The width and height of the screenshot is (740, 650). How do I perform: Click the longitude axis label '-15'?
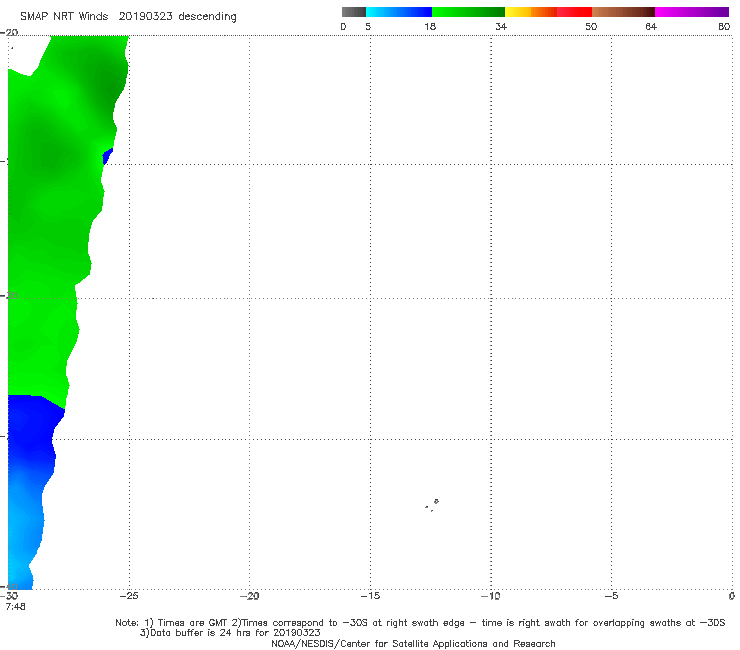pyautogui.click(x=370, y=596)
